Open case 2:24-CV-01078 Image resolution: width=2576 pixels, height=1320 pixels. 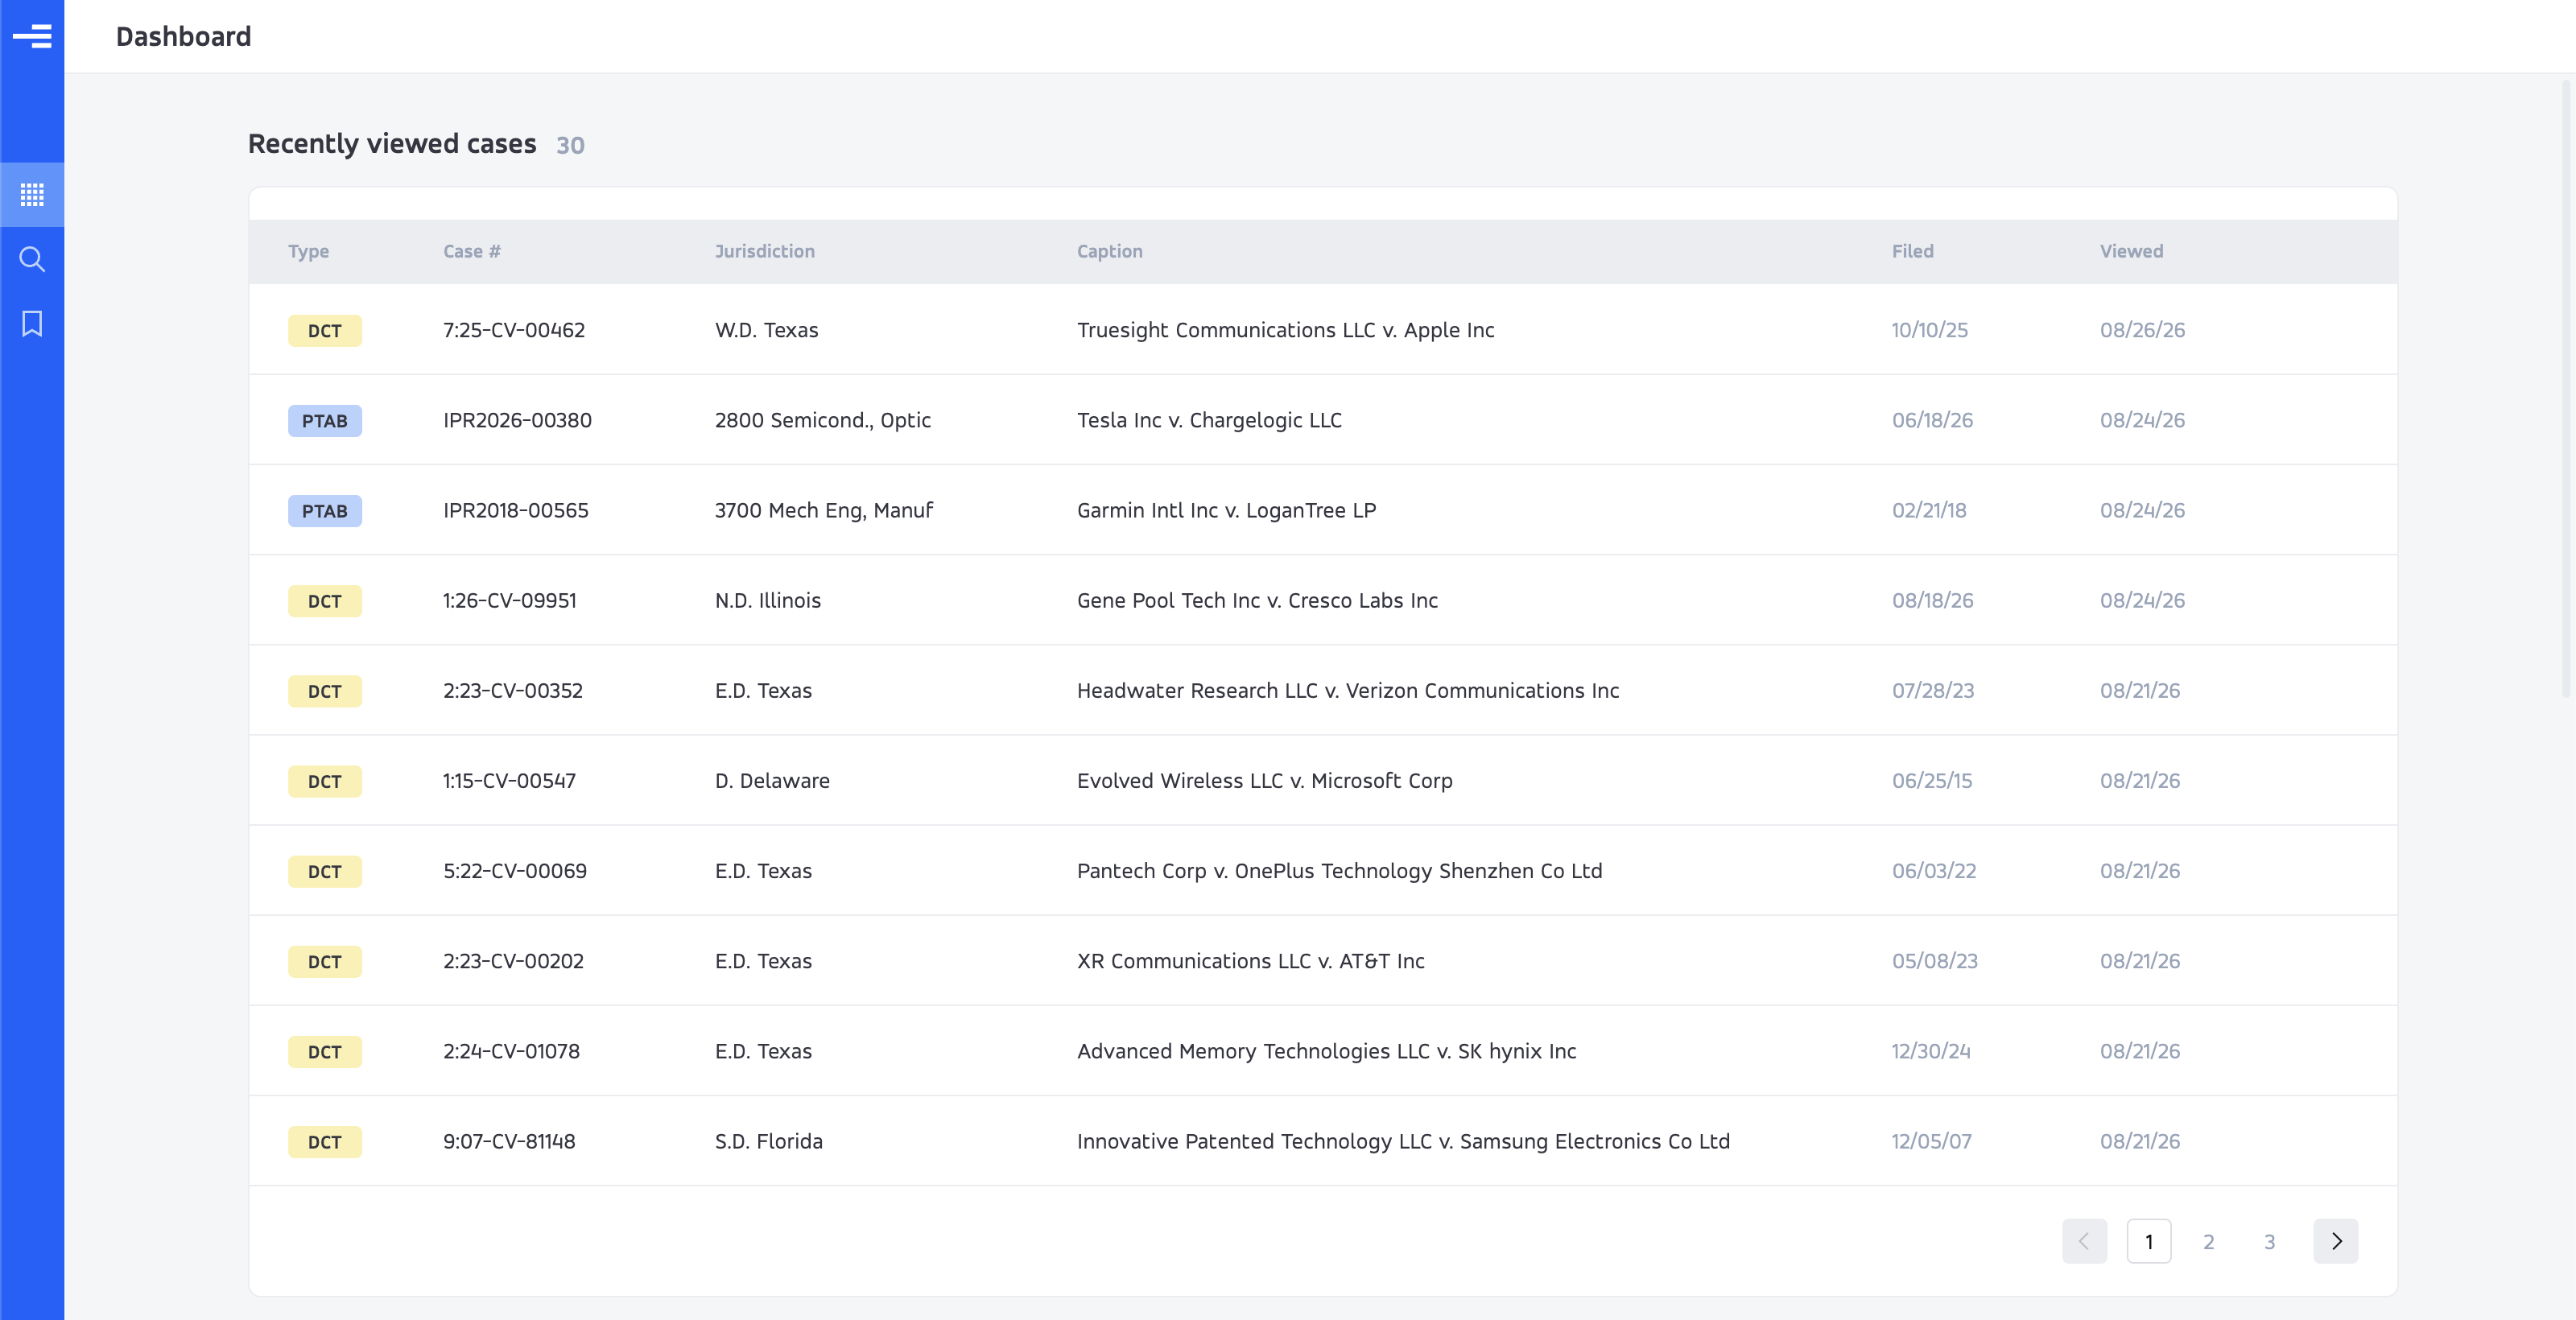[x=512, y=1050]
